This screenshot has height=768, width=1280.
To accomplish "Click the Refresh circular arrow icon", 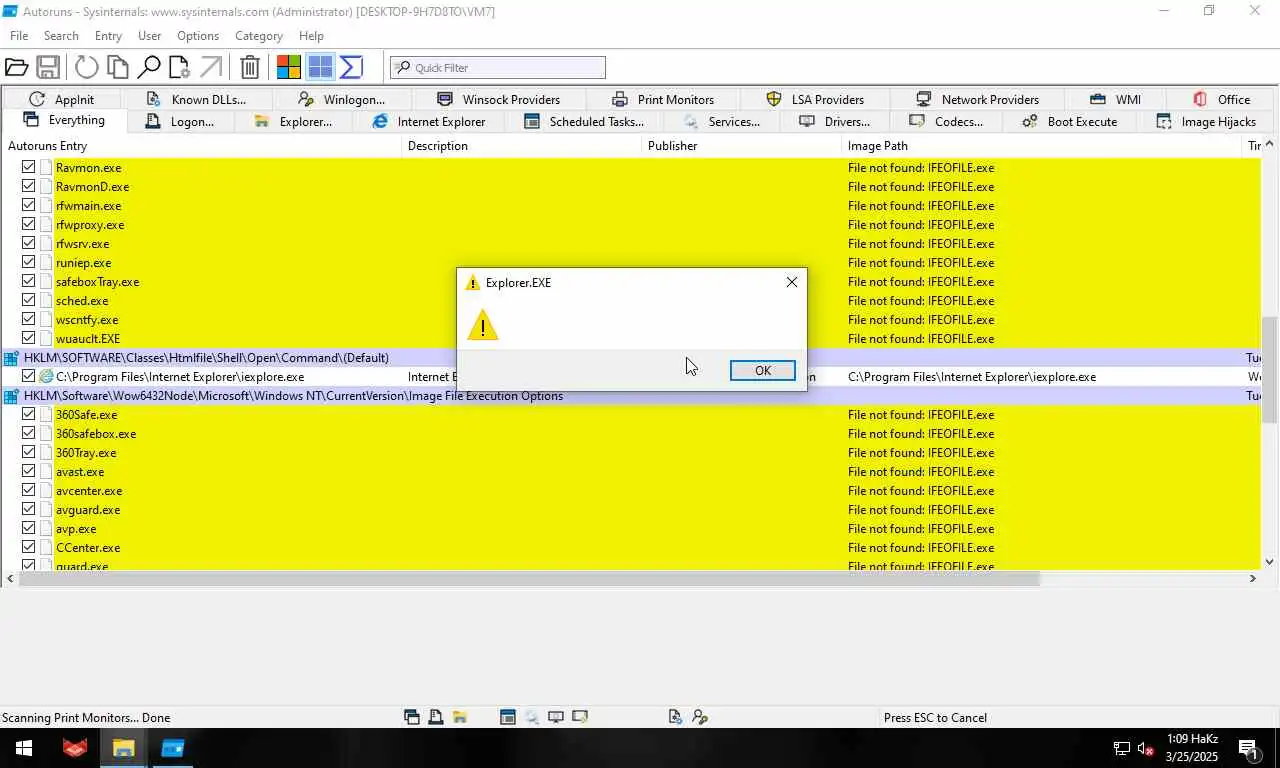I will pos(87,67).
